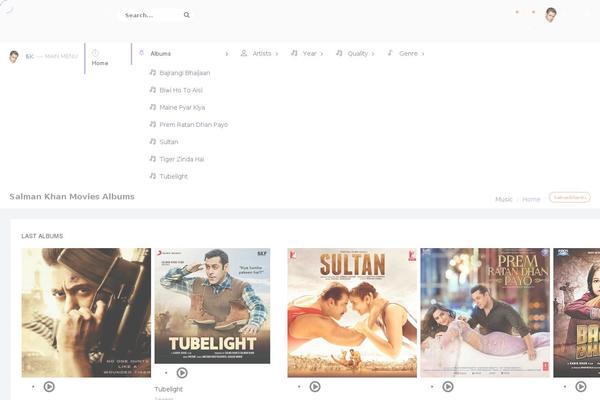Click music icon beside Biwi Ho To Aisi
600x400 pixels.
coord(153,89)
